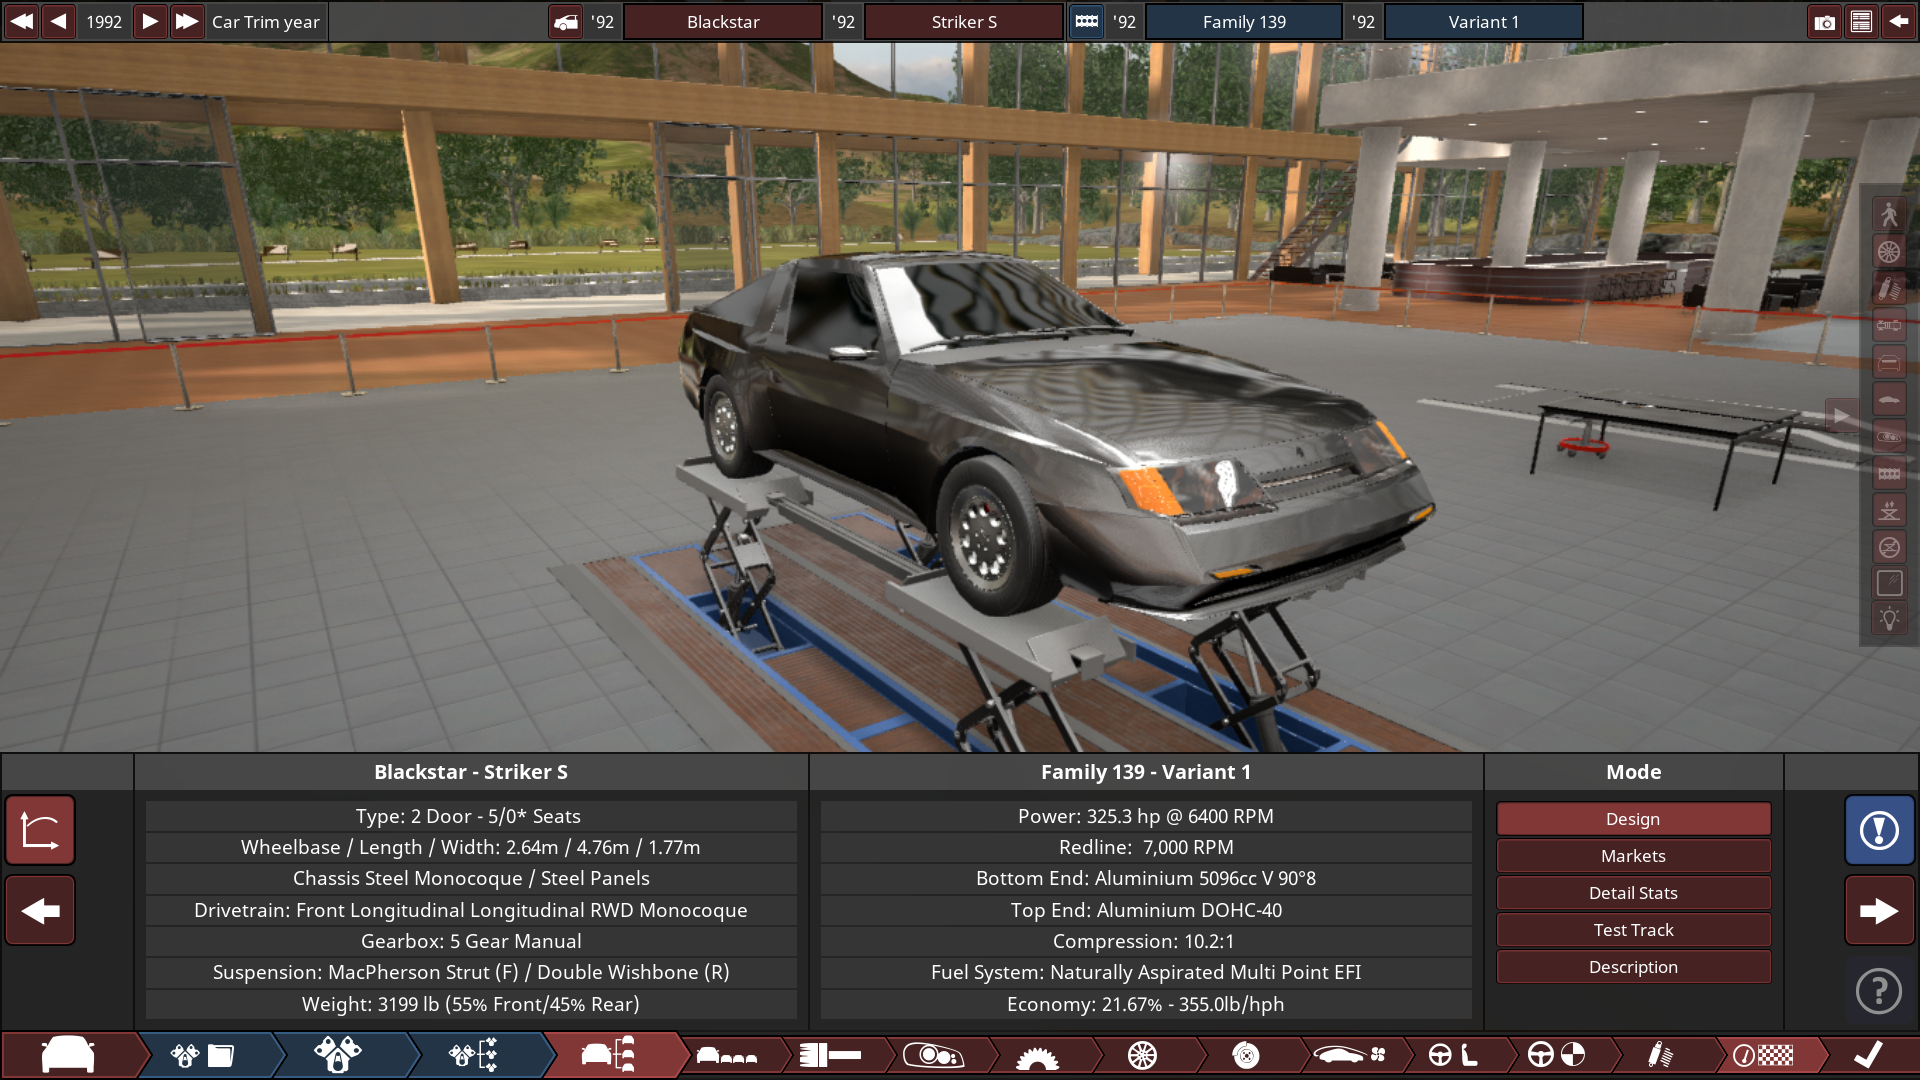1920x1080 pixels.
Task: Click the Redline: 7,000 RPM row
Action: [x=1145, y=847]
